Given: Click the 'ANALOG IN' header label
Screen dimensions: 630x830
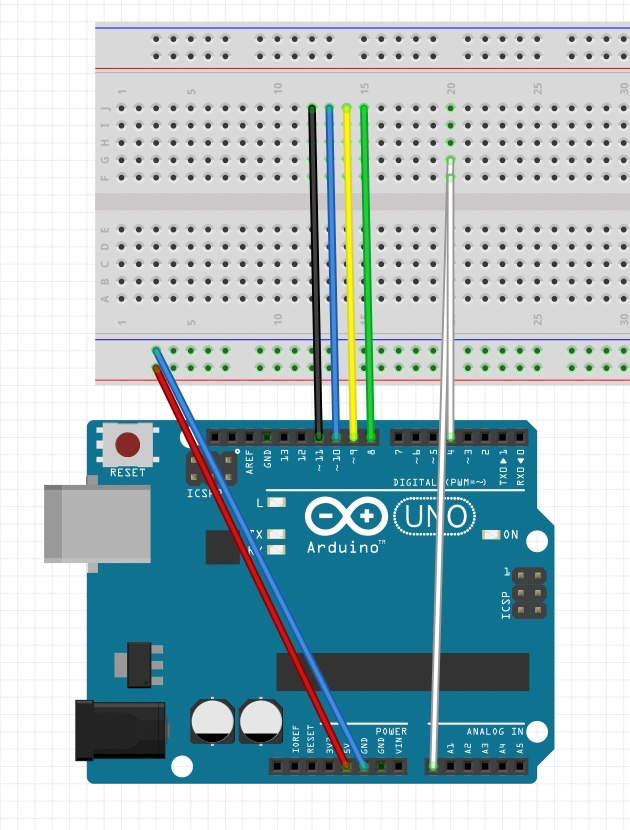Looking at the screenshot, I should [x=495, y=731].
